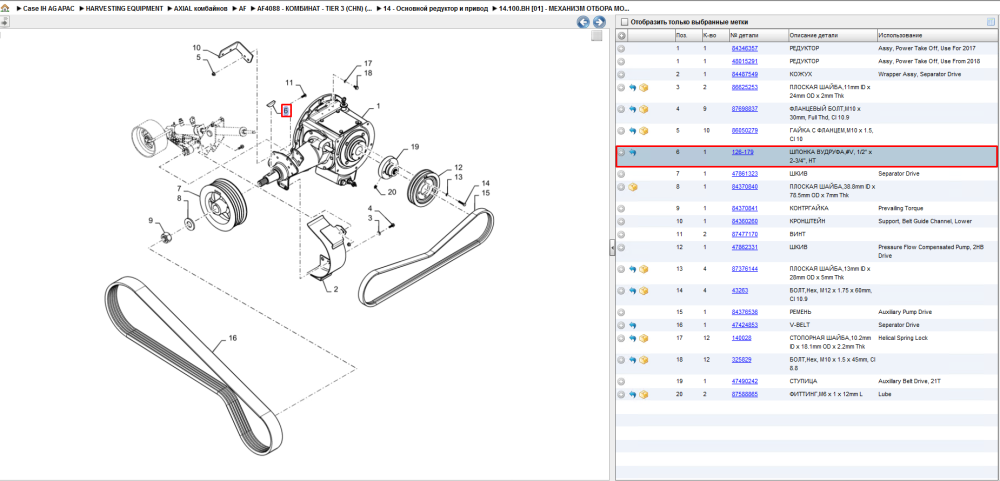Click the blue arrow icon for part 86950279
Viewport: 1000px width, 481px height.
633,131
